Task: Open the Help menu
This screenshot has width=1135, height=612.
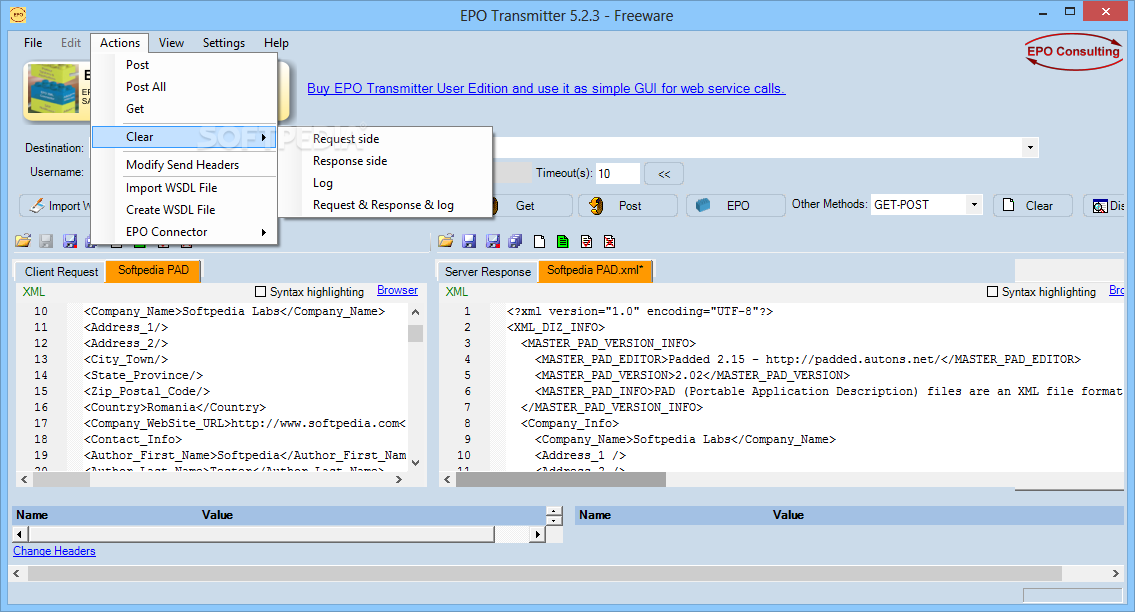Action: click(276, 43)
